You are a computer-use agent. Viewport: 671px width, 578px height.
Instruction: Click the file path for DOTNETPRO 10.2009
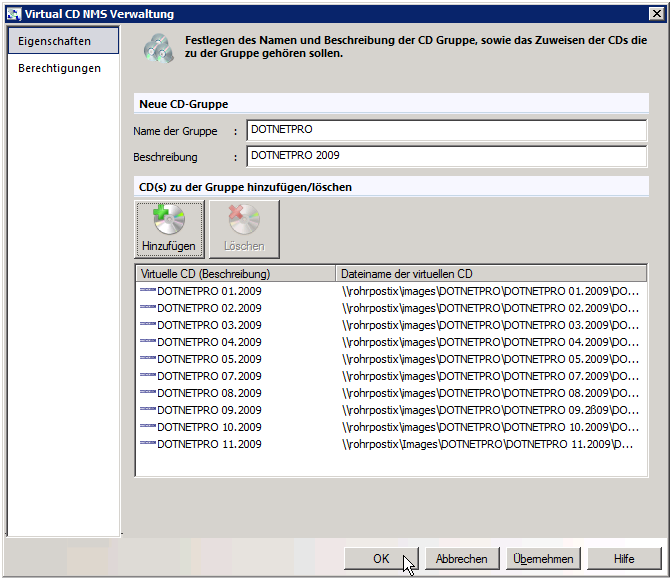coord(490,427)
